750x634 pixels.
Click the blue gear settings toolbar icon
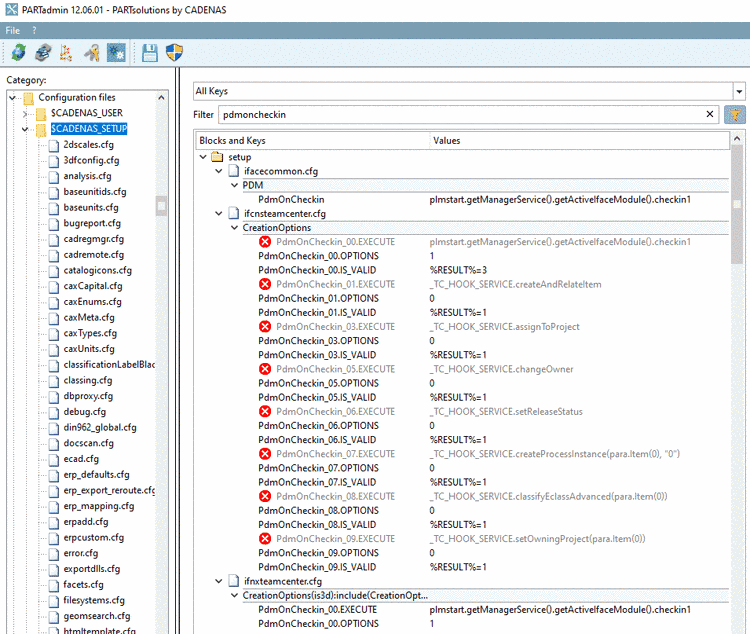(116, 53)
